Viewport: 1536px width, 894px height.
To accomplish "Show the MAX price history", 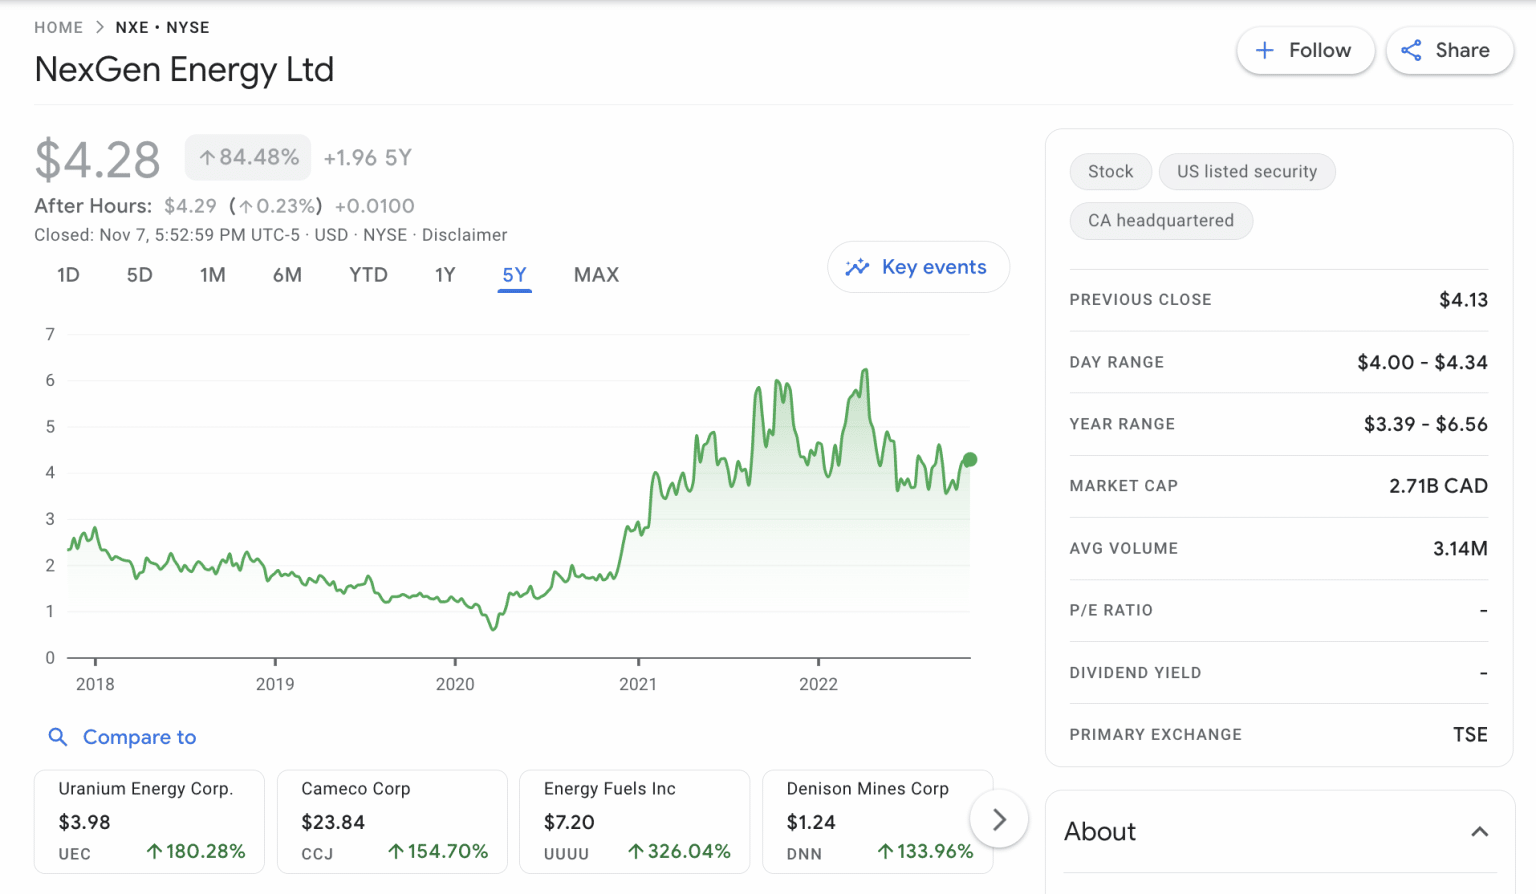I will pyautogui.click(x=596, y=275).
